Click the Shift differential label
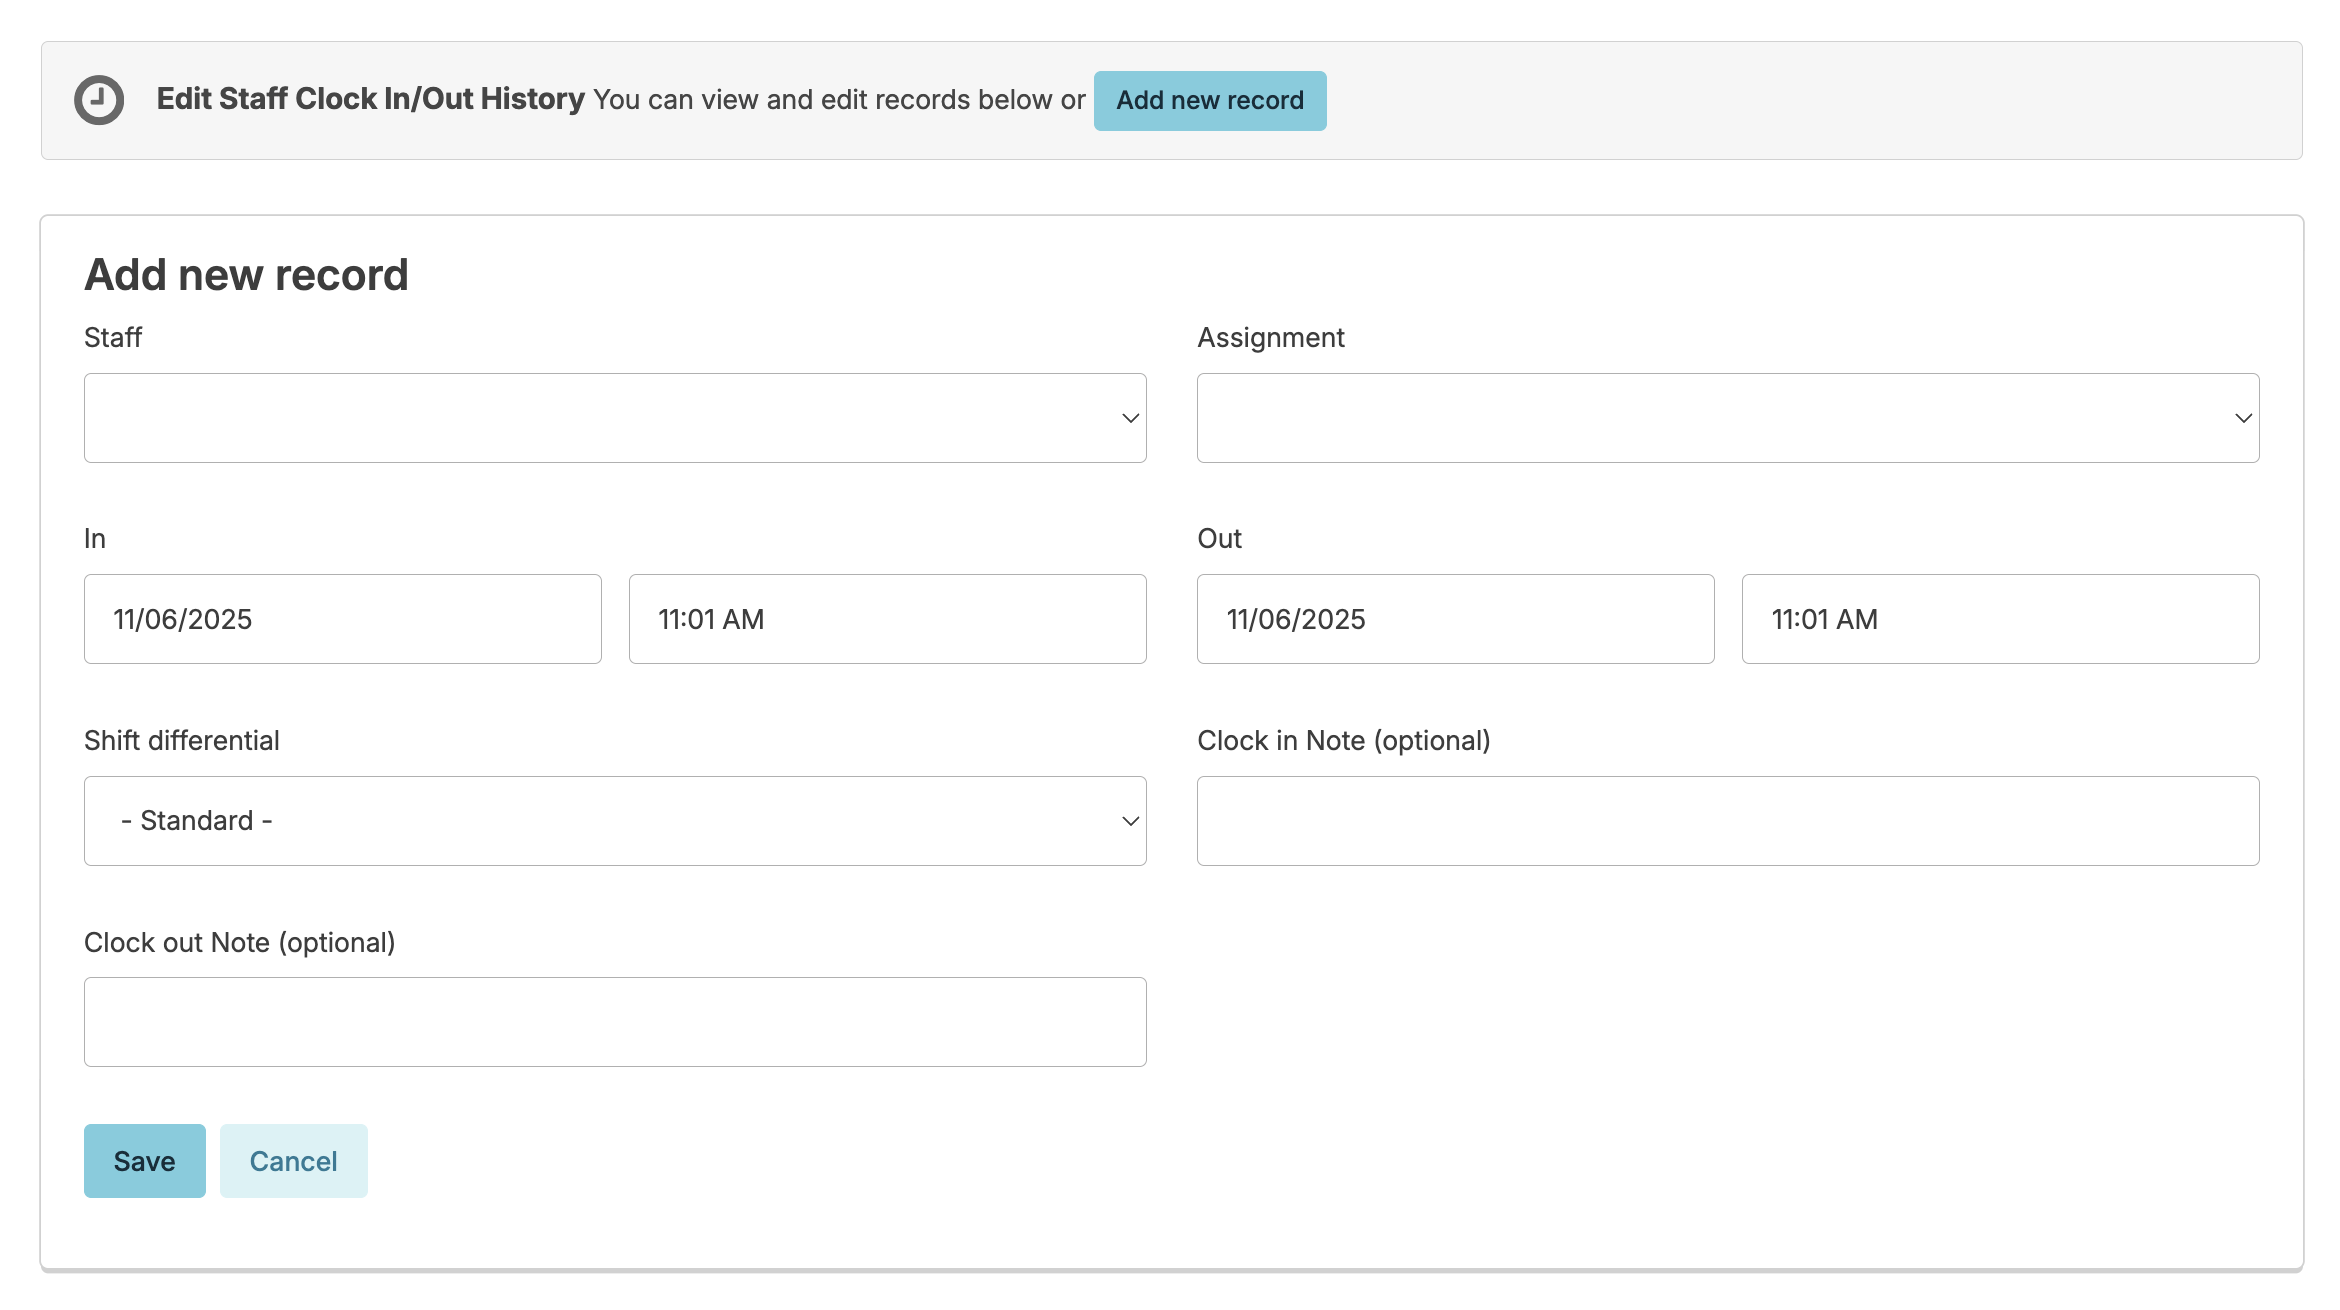This screenshot has width=2340, height=1310. 181,741
